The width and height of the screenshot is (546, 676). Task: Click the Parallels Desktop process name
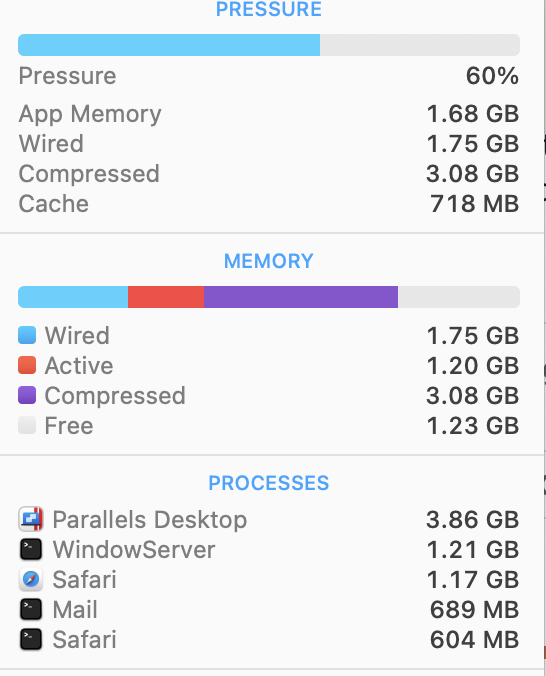(150, 520)
